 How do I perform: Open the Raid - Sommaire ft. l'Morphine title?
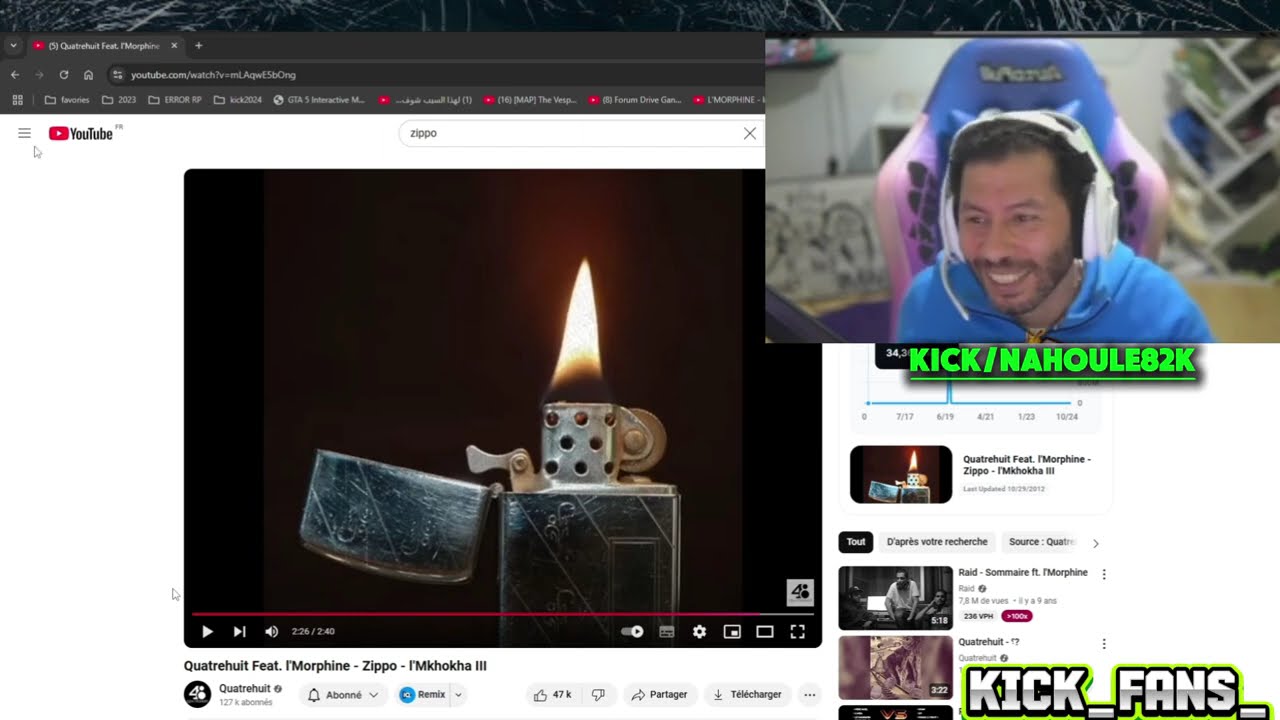click(1023, 573)
